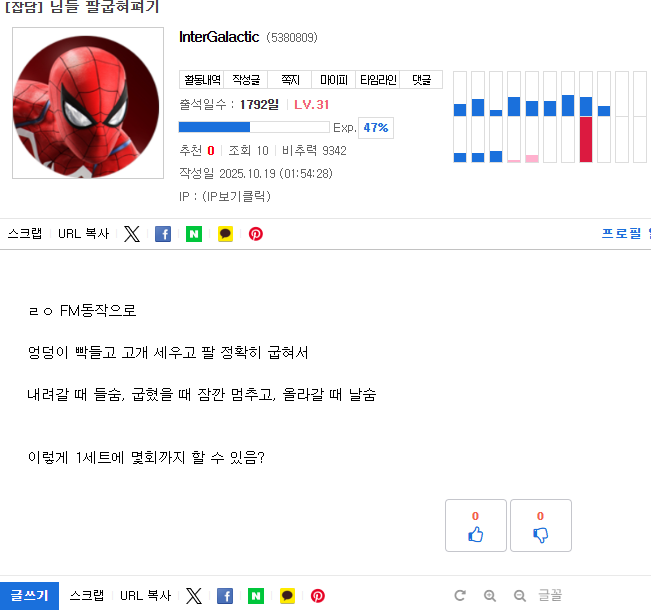Share to Pinterest icon in top bar
Screen dimensions: 651x615
click(256, 234)
